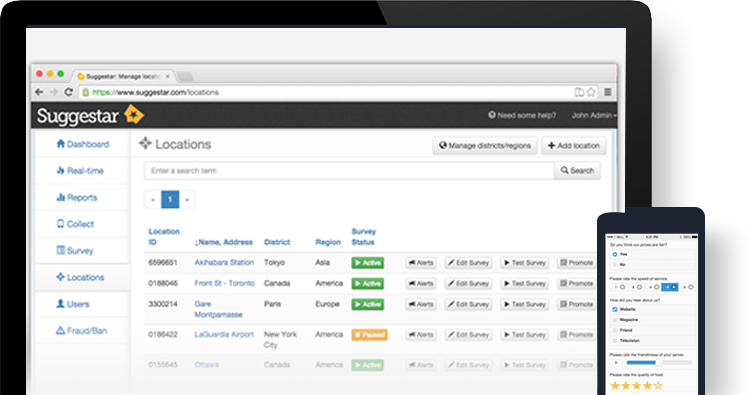The height and width of the screenshot is (395, 749).
Task: Click the friendliness slider on phone
Action: point(659,363)
